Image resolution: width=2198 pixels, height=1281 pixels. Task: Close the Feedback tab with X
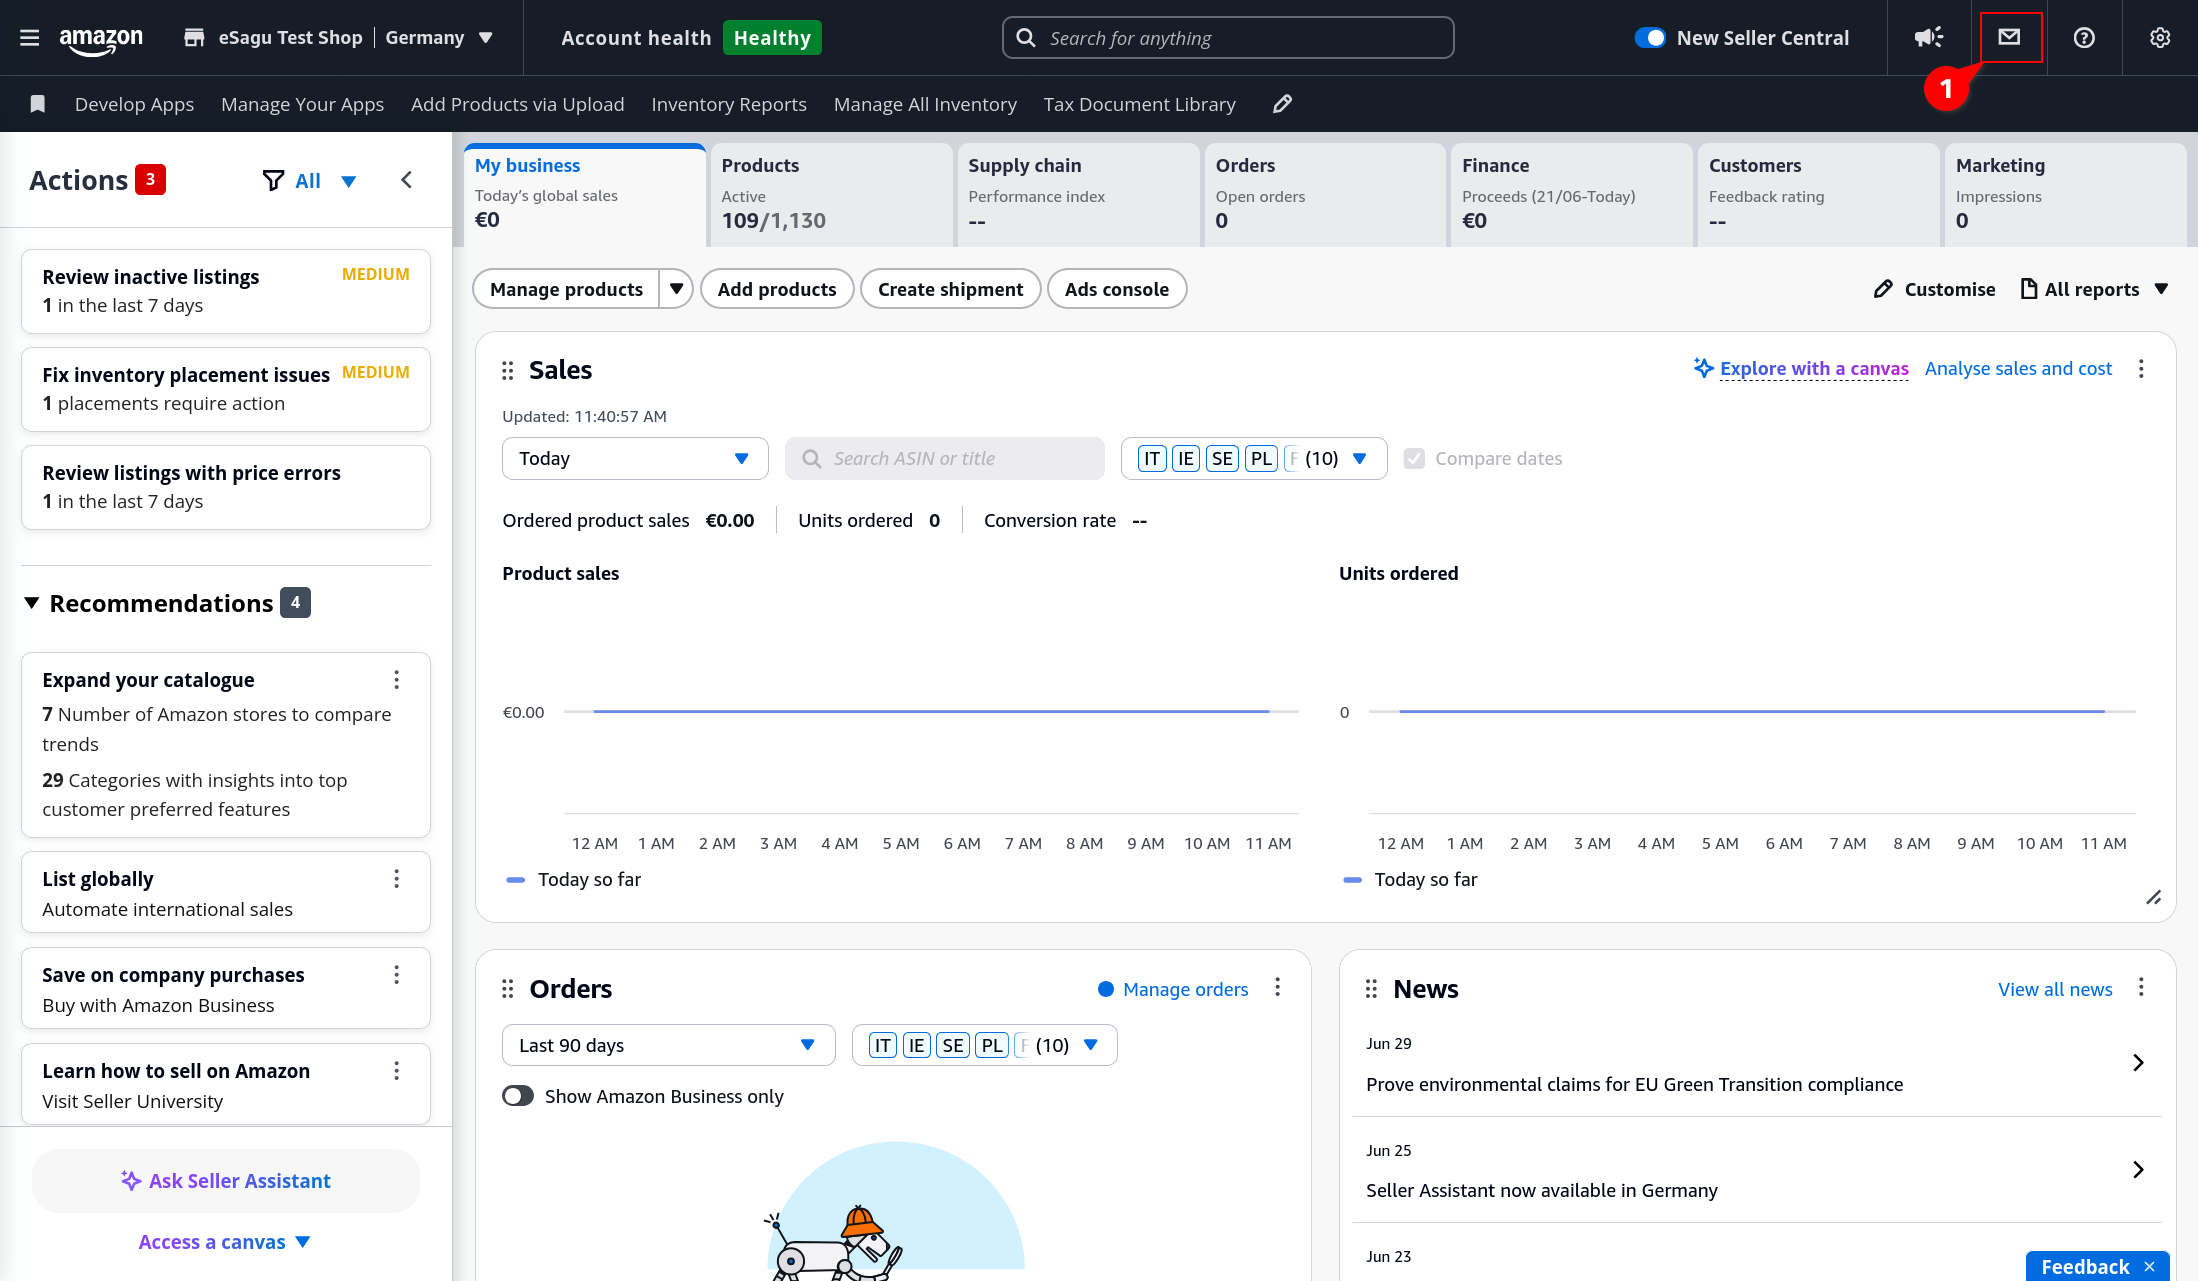tap(2150, 1267)
